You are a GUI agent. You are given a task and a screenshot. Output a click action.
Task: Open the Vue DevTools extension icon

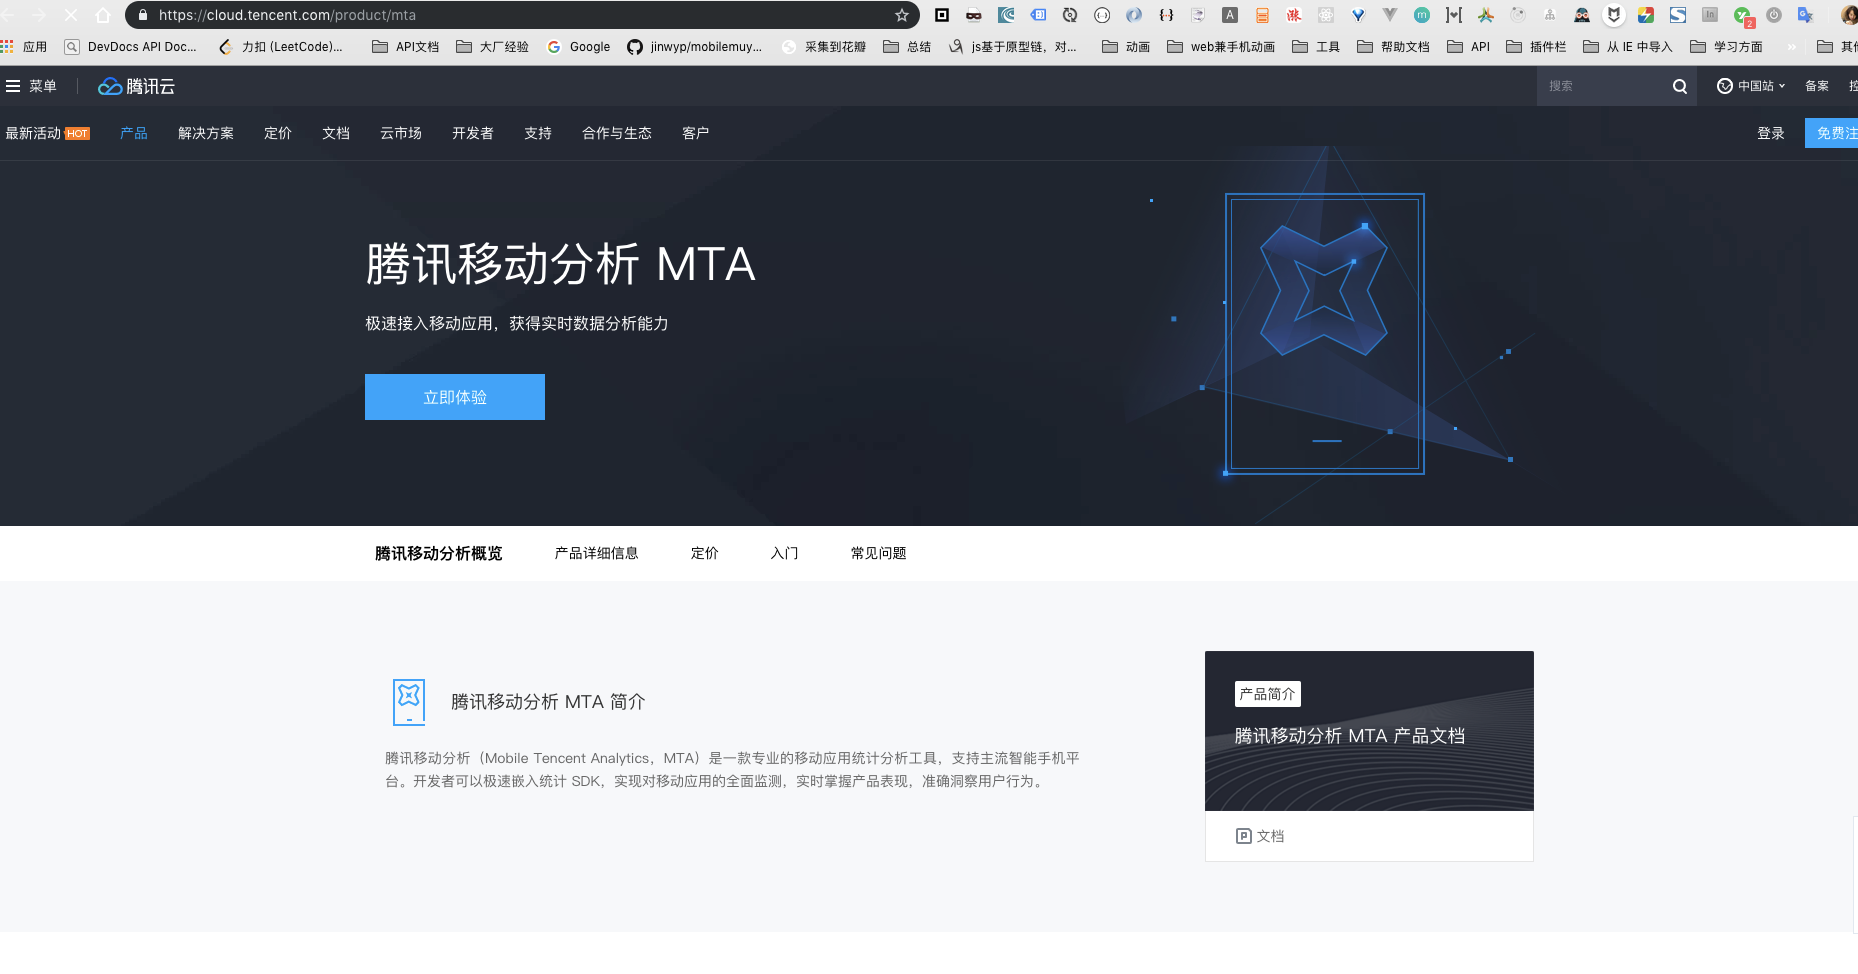pyautogui.click(x=1390, y=15)
